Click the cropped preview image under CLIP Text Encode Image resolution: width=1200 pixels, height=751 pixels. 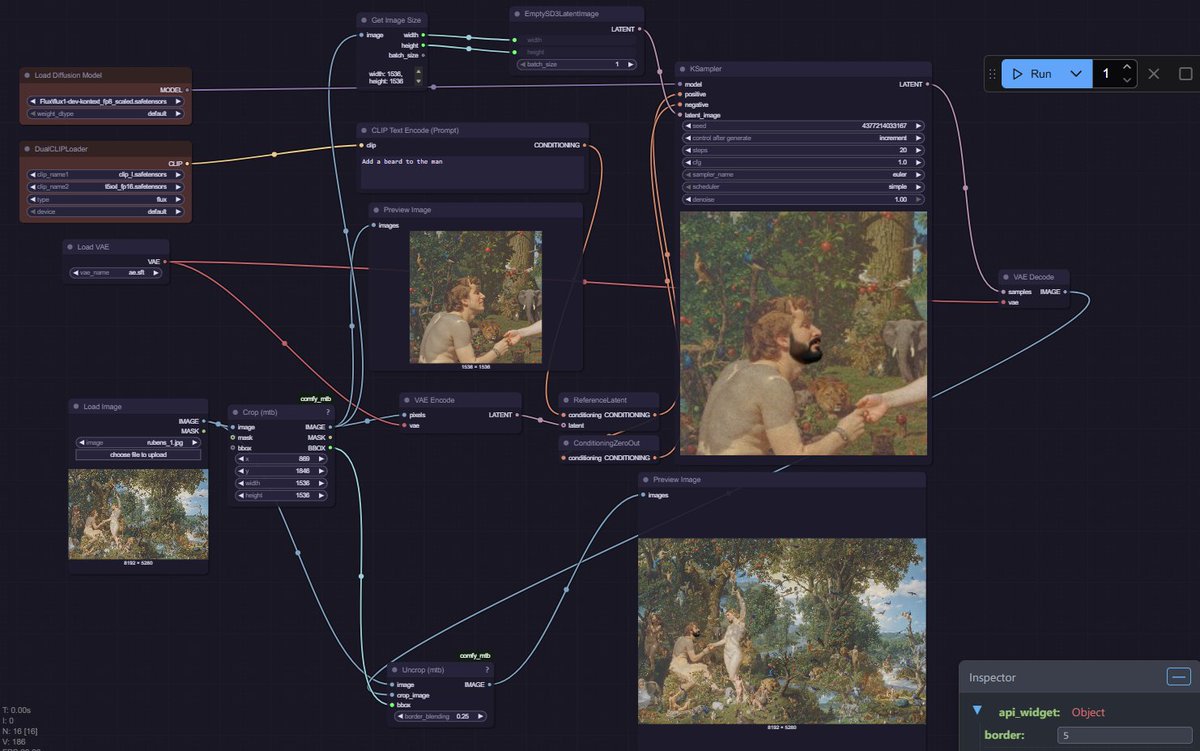pos(475,297)
